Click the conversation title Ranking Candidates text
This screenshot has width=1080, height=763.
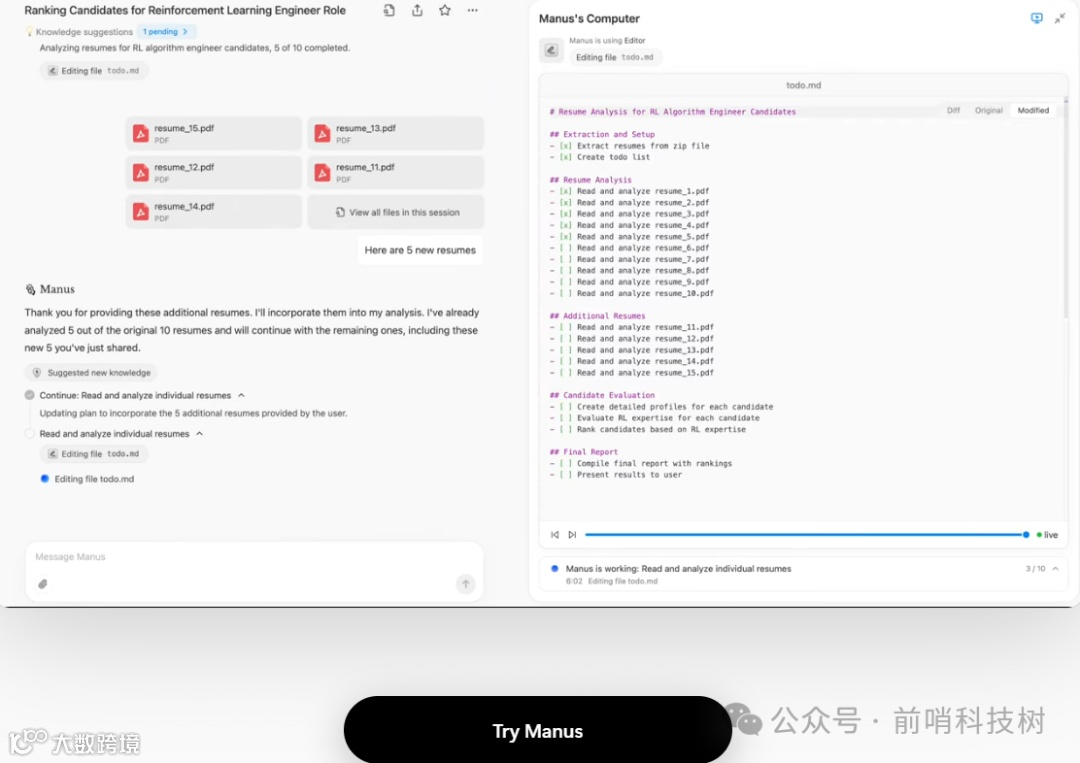(x=185, y=10)
